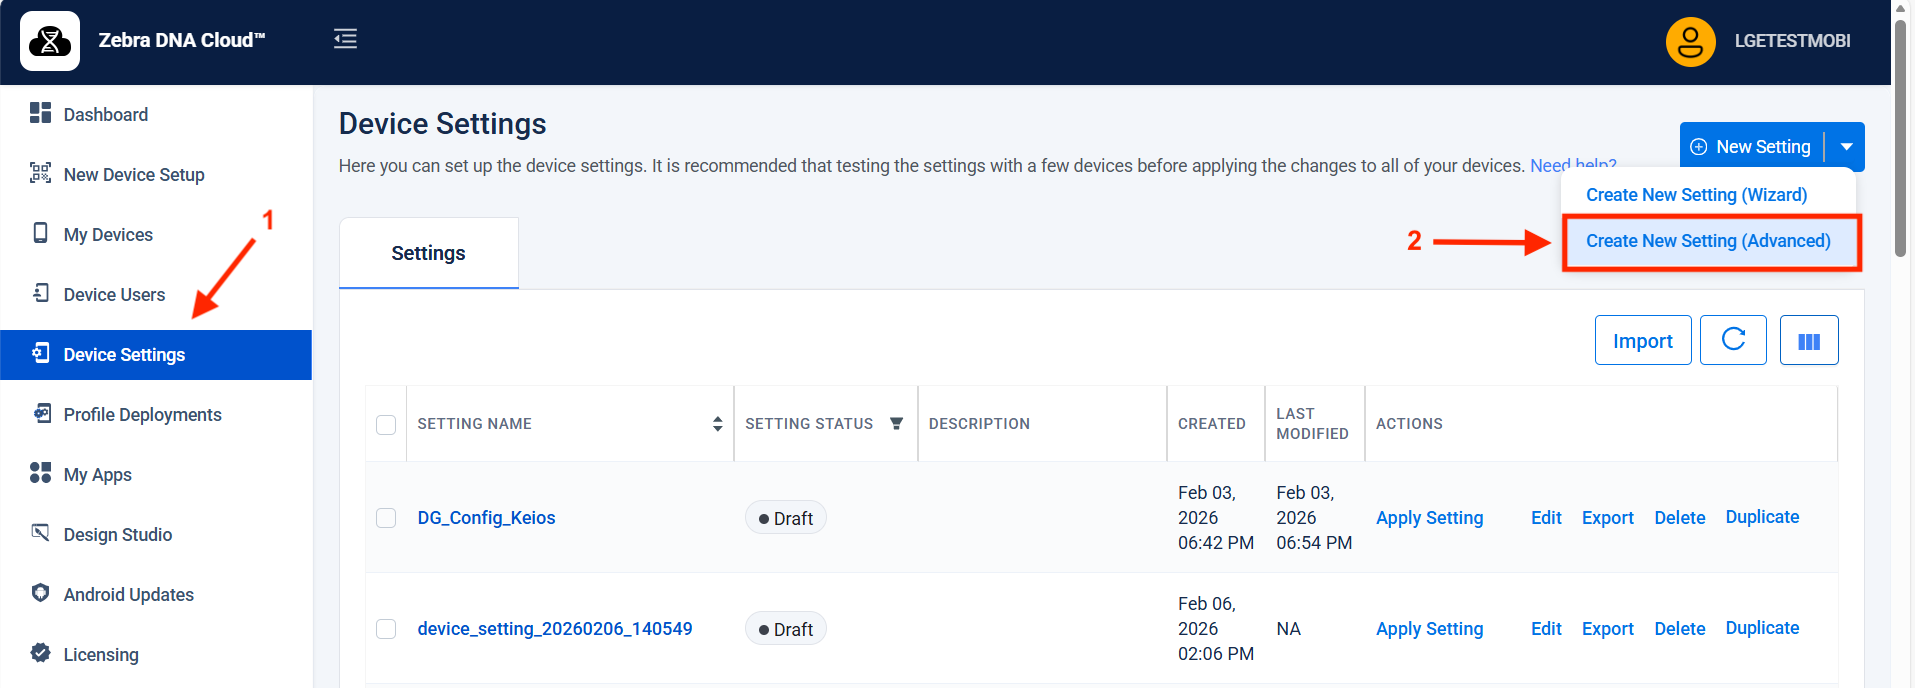1915x688 pixels.
Task: Click the vertical page scrollbar
Action: click(1900, 140)
